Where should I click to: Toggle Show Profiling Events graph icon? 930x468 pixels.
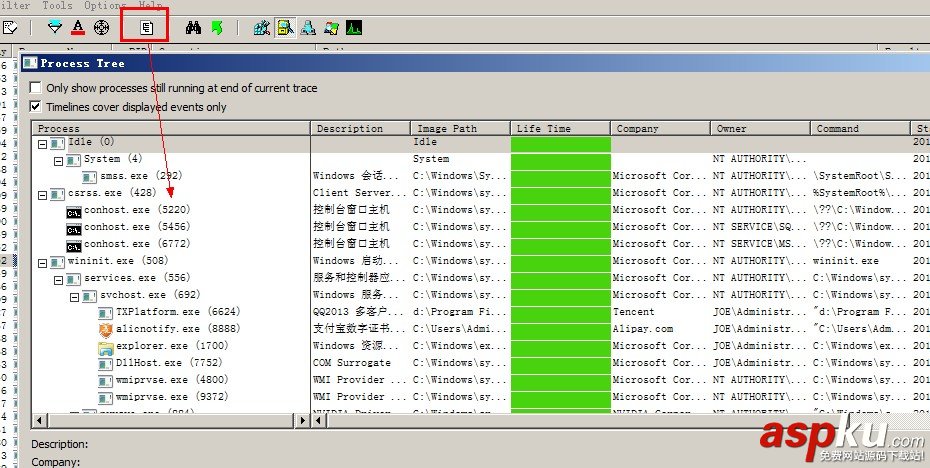[x=354, y=27]
